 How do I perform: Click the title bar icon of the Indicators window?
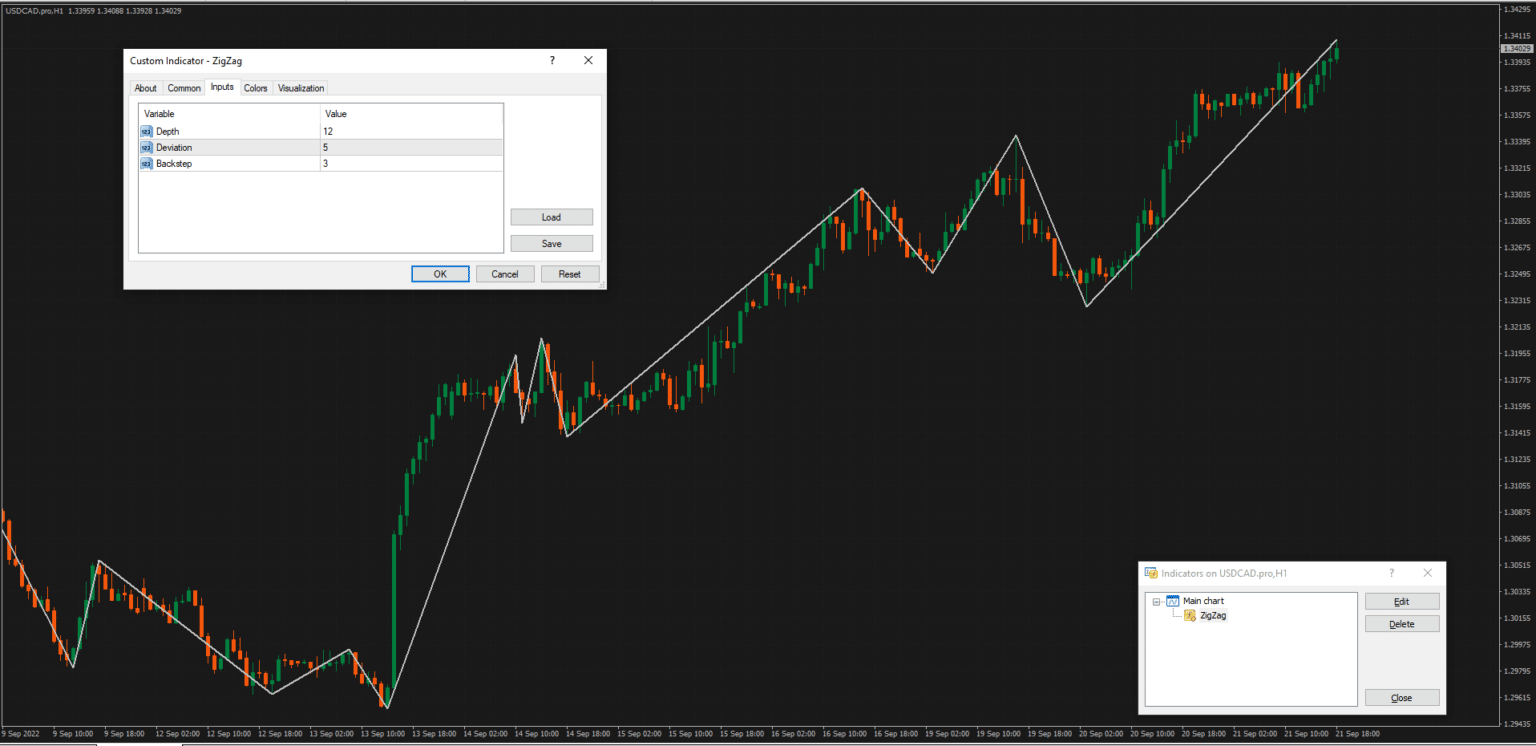tap(1151, 573)
